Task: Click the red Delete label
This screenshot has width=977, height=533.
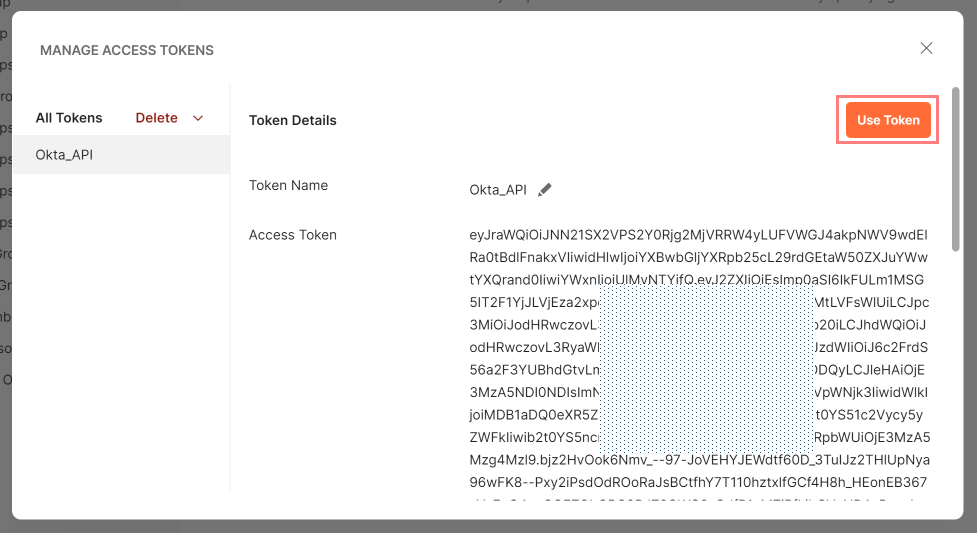Action: (x=156, y=118)
